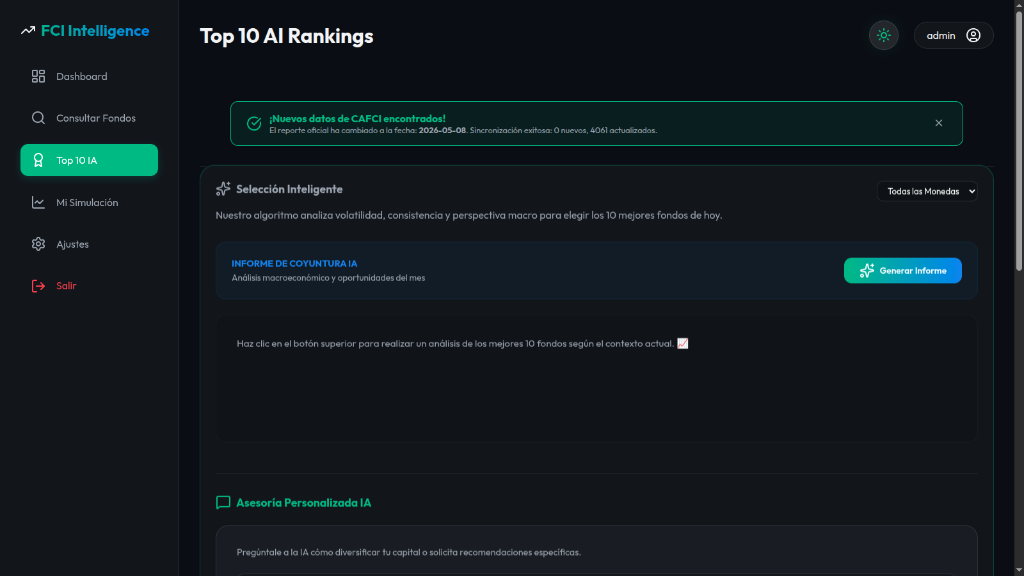Open the admin account menu
The height and width of the screenshot is (576, 1024).
point(953,35)
